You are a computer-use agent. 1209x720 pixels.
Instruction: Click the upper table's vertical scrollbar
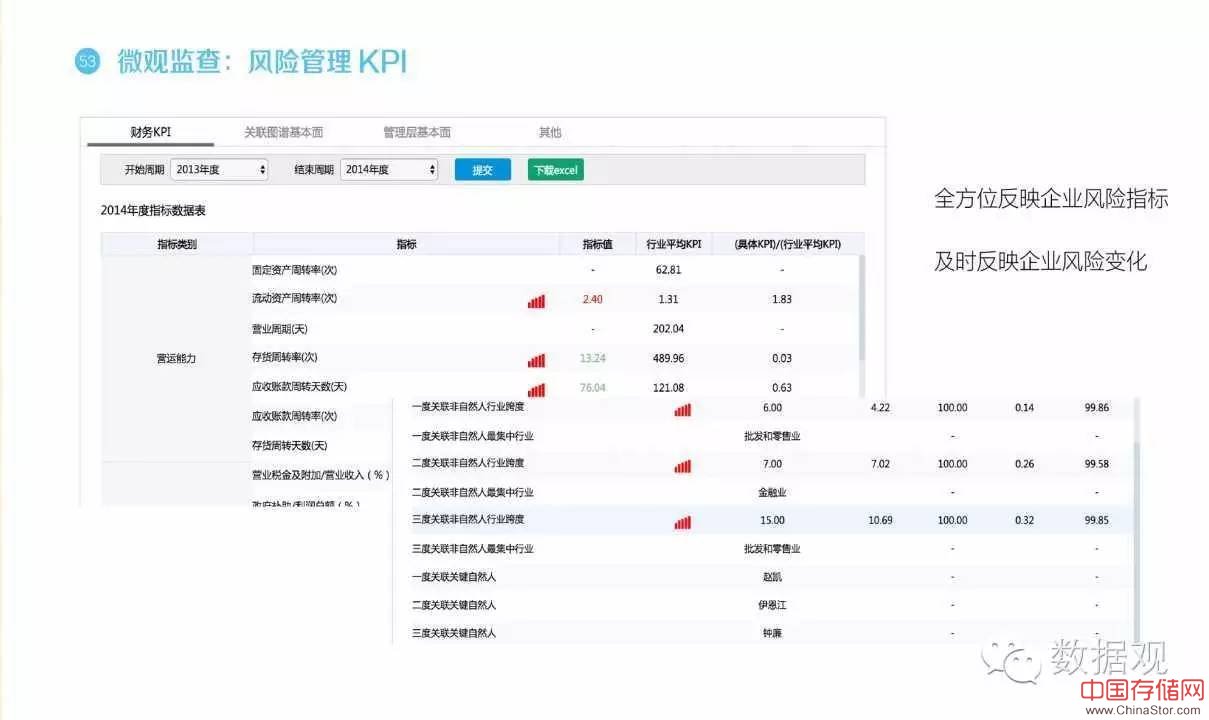click(x=861, y=310)
